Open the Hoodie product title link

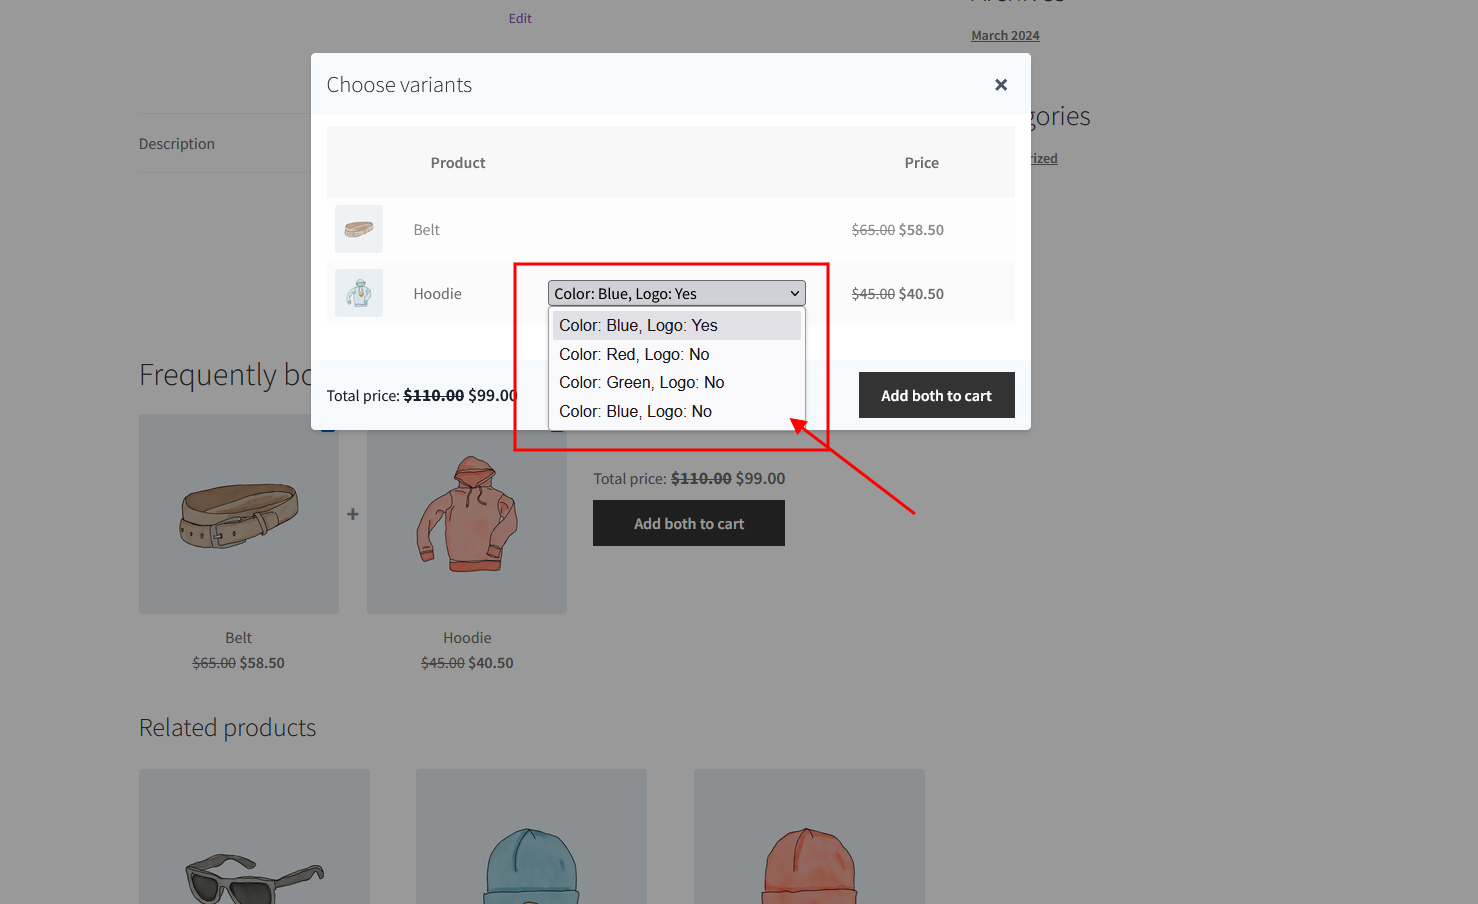[x=467, y=637]
